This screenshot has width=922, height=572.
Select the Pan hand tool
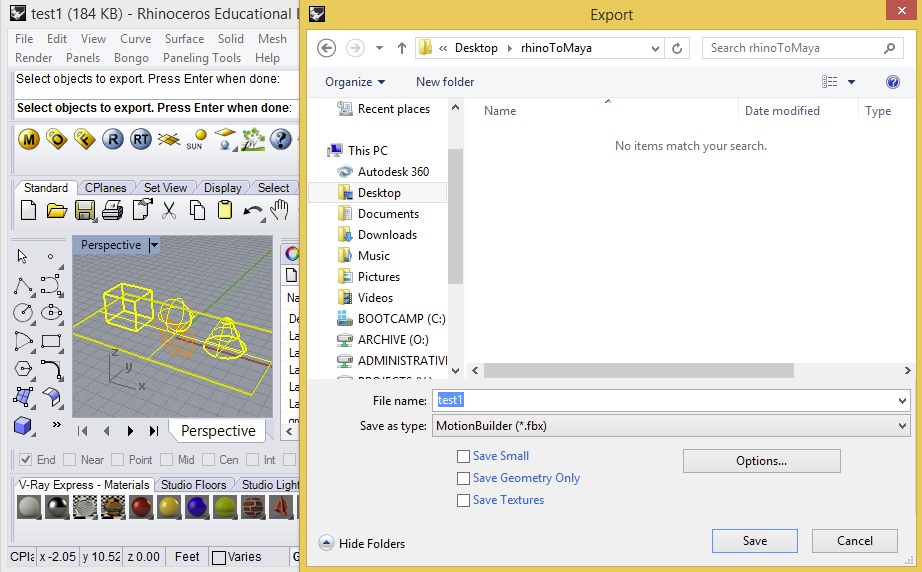(280, 210)
